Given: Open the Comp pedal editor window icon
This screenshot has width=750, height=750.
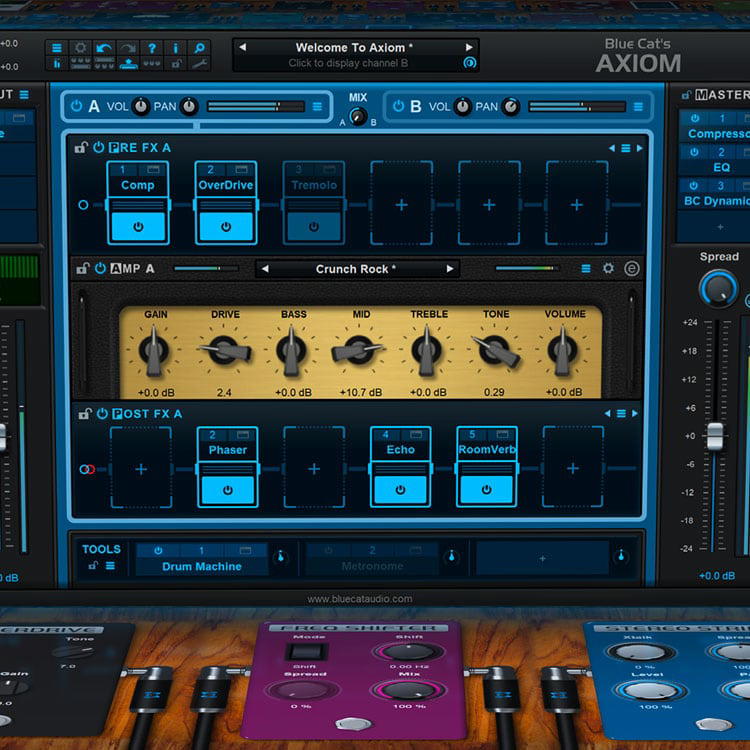Looking at the screenshot, I should [153, 170].
